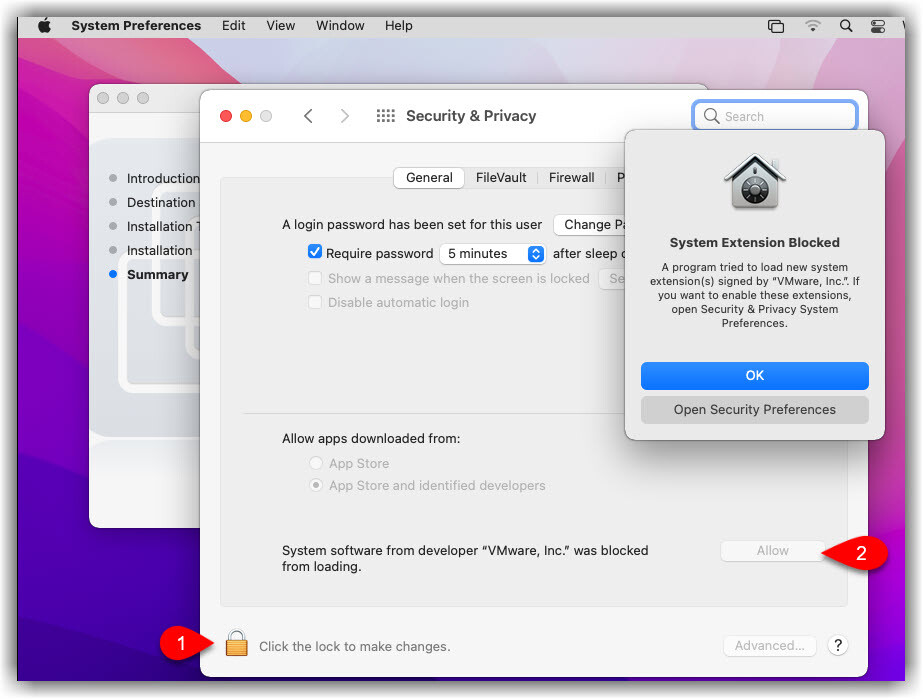923x699 pixels.
Task: Click the padlock icon to make changes
Action: [x=236, y=643]
